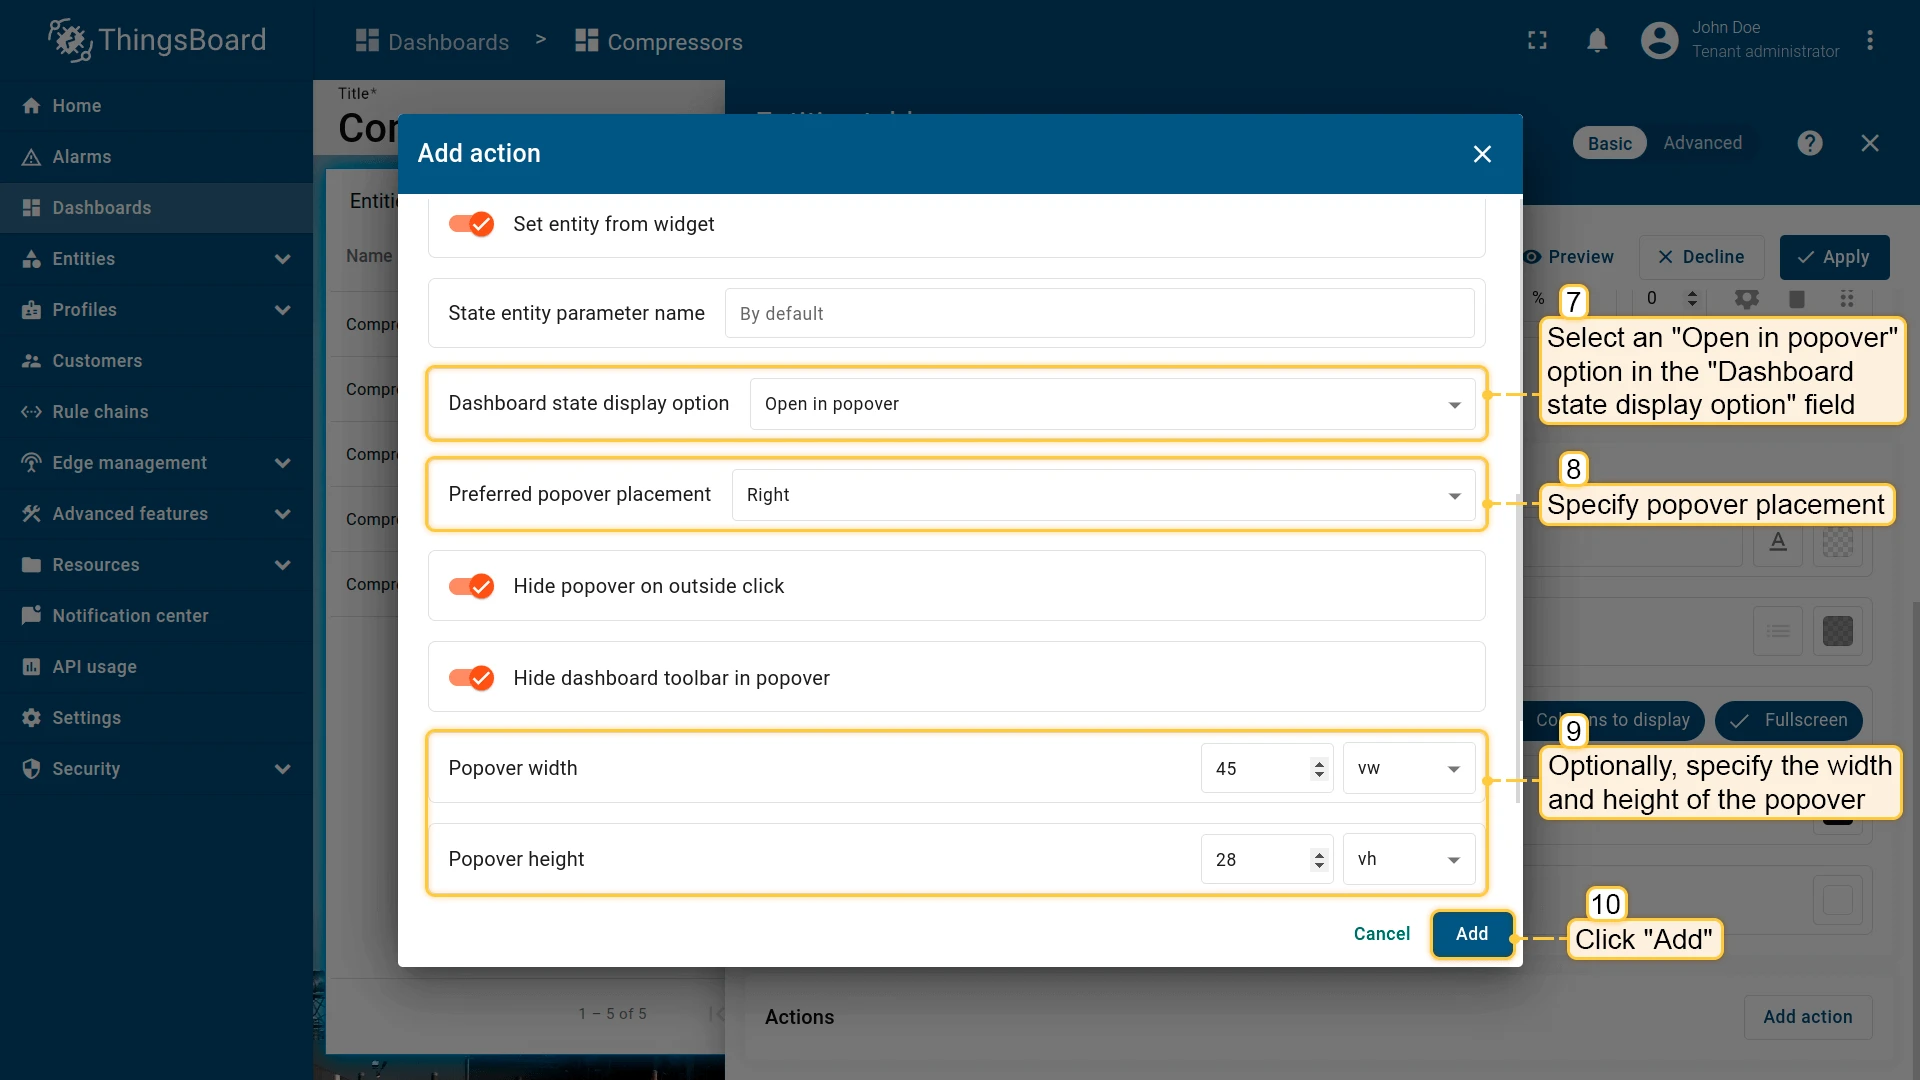Click the dark gray color swatch
The height and width of the screenshot is (1080, 1920).
[x=1837, y=631]
